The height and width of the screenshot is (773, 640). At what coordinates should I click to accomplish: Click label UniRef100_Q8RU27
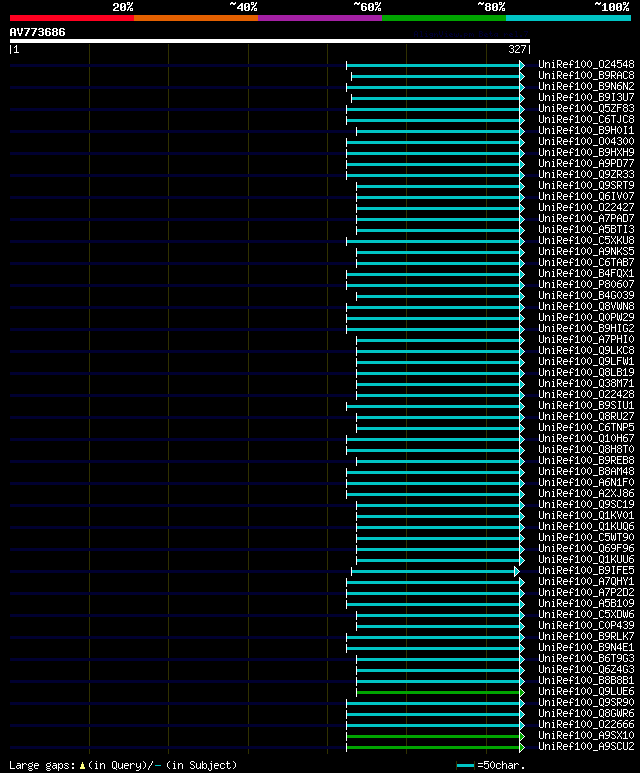[586, 417]
